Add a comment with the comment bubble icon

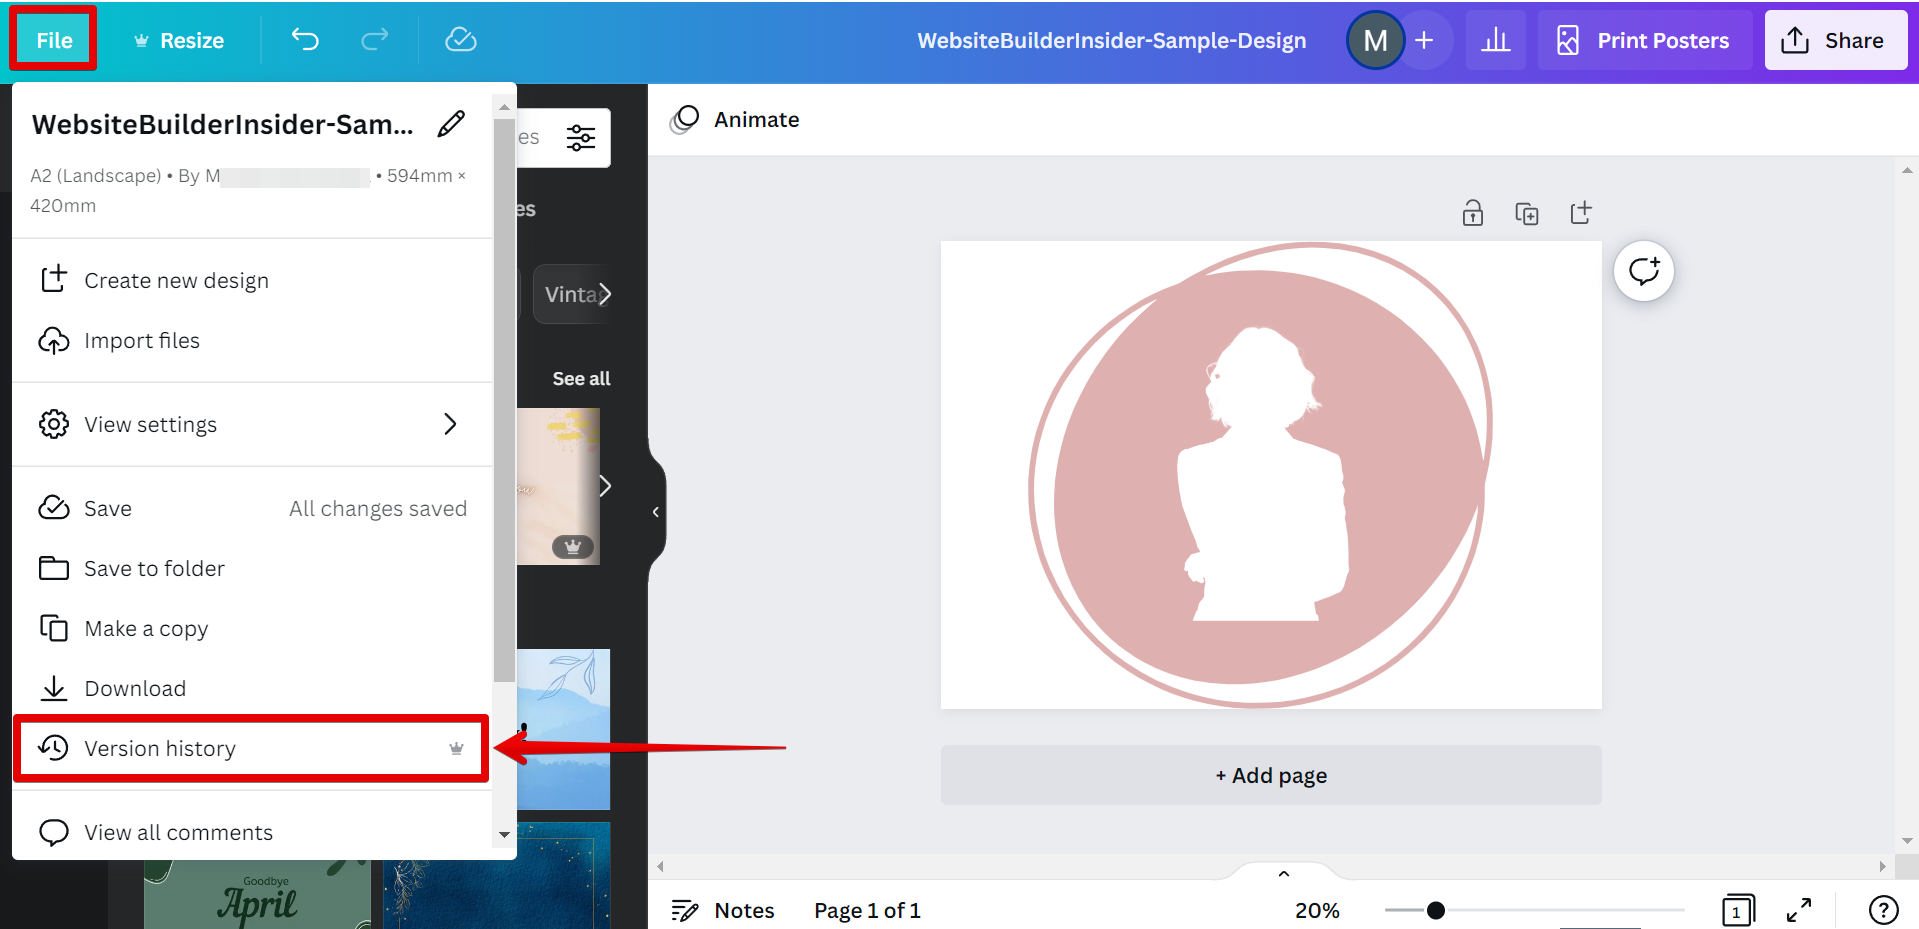pyautogui.click(x=1643, y=270)
